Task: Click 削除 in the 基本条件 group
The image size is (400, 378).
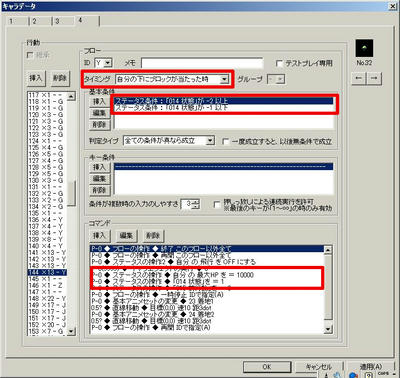Action: (x=99, y=125)
